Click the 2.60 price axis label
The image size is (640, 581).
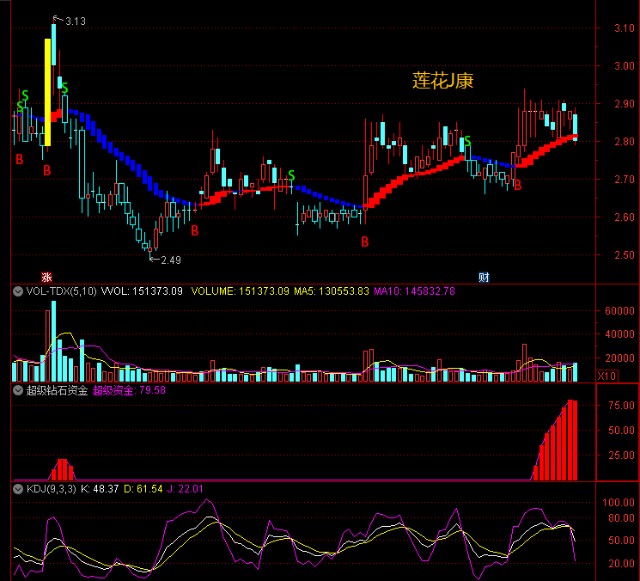coord(624,217)
